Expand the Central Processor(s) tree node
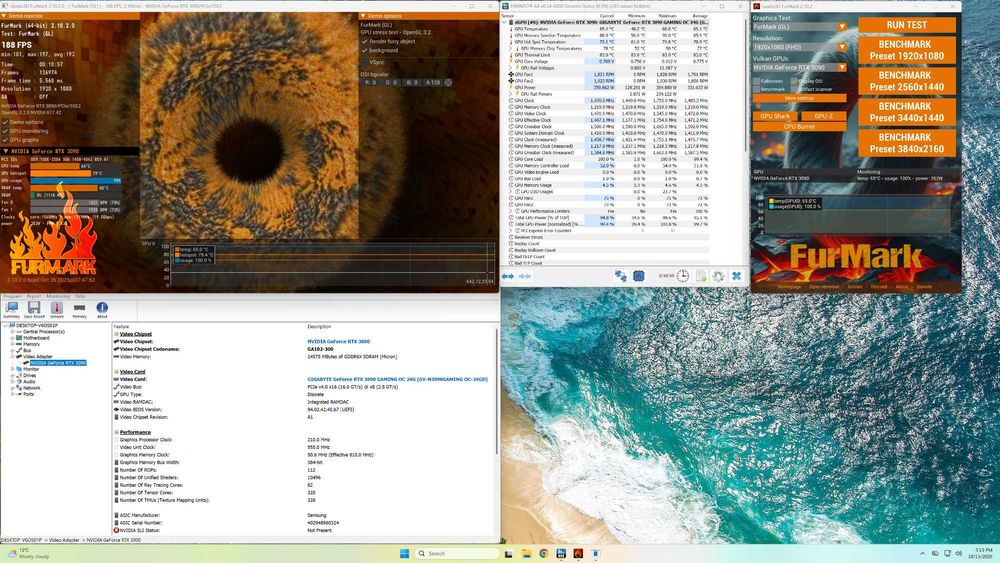The image size is (1000, 563). click(11, 332)
